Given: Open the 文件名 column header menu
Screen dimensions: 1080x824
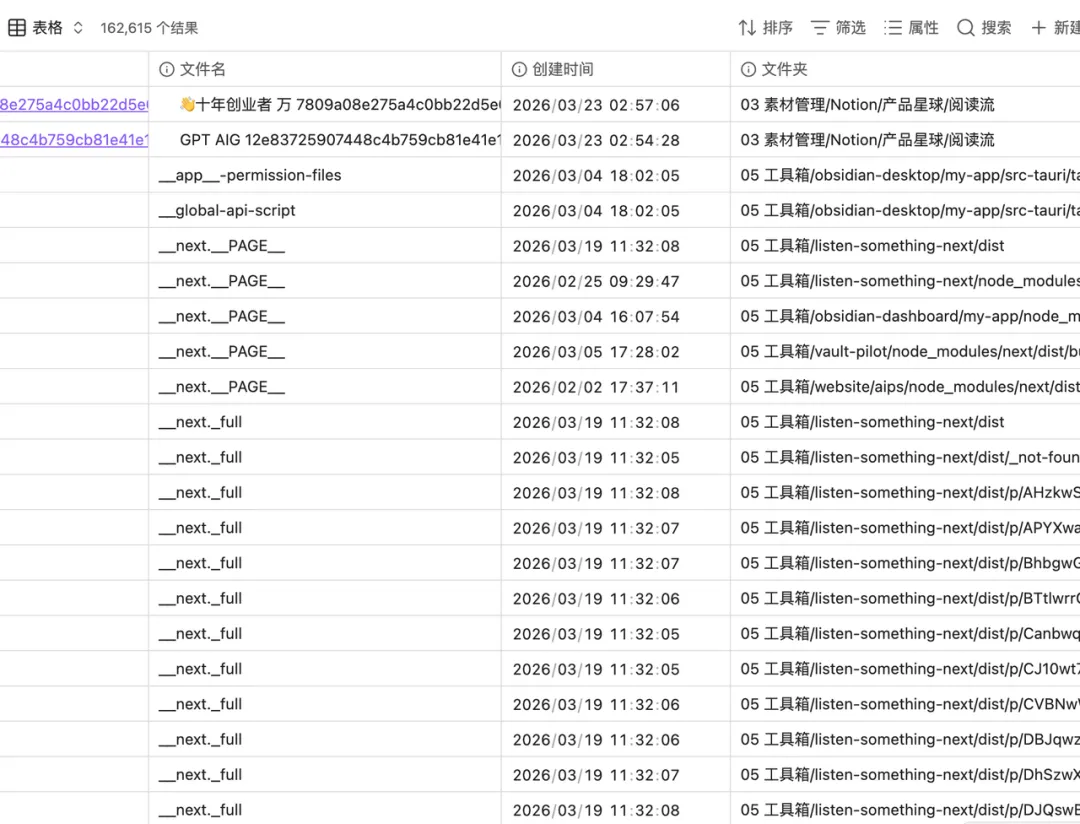Looking at the screenshot, I should [203, 69].
